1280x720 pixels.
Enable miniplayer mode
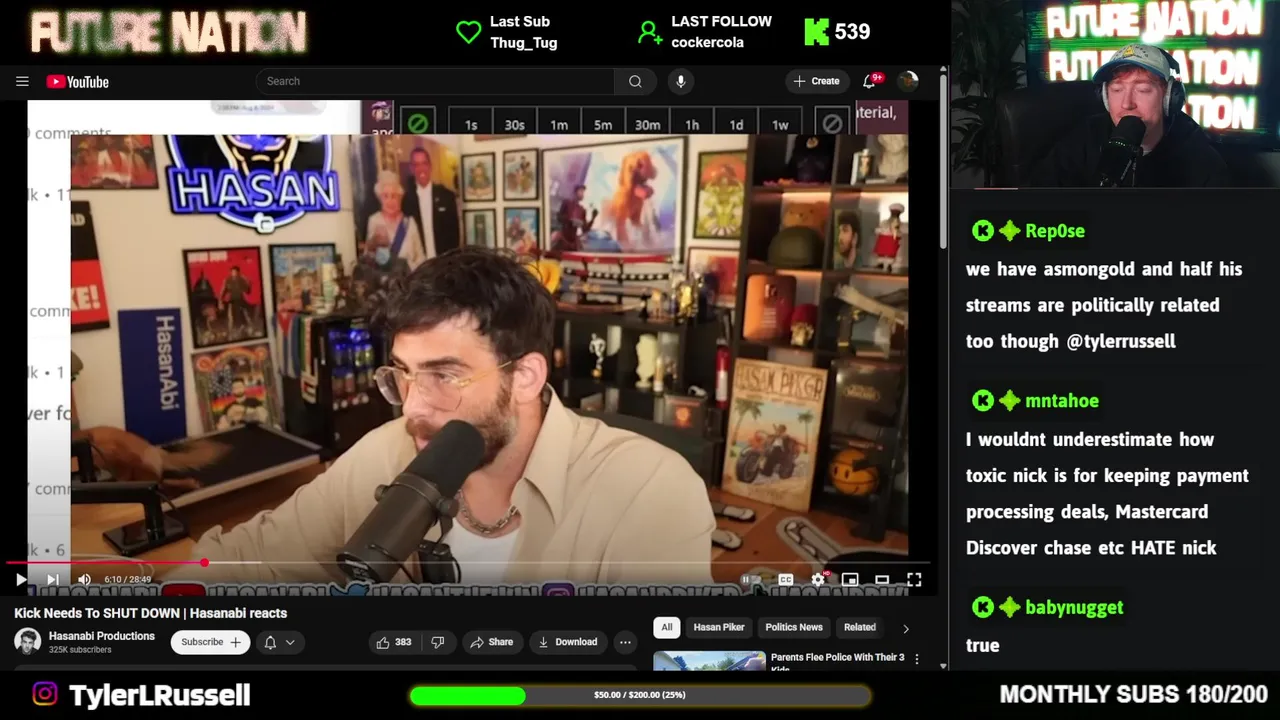point(850,579)
